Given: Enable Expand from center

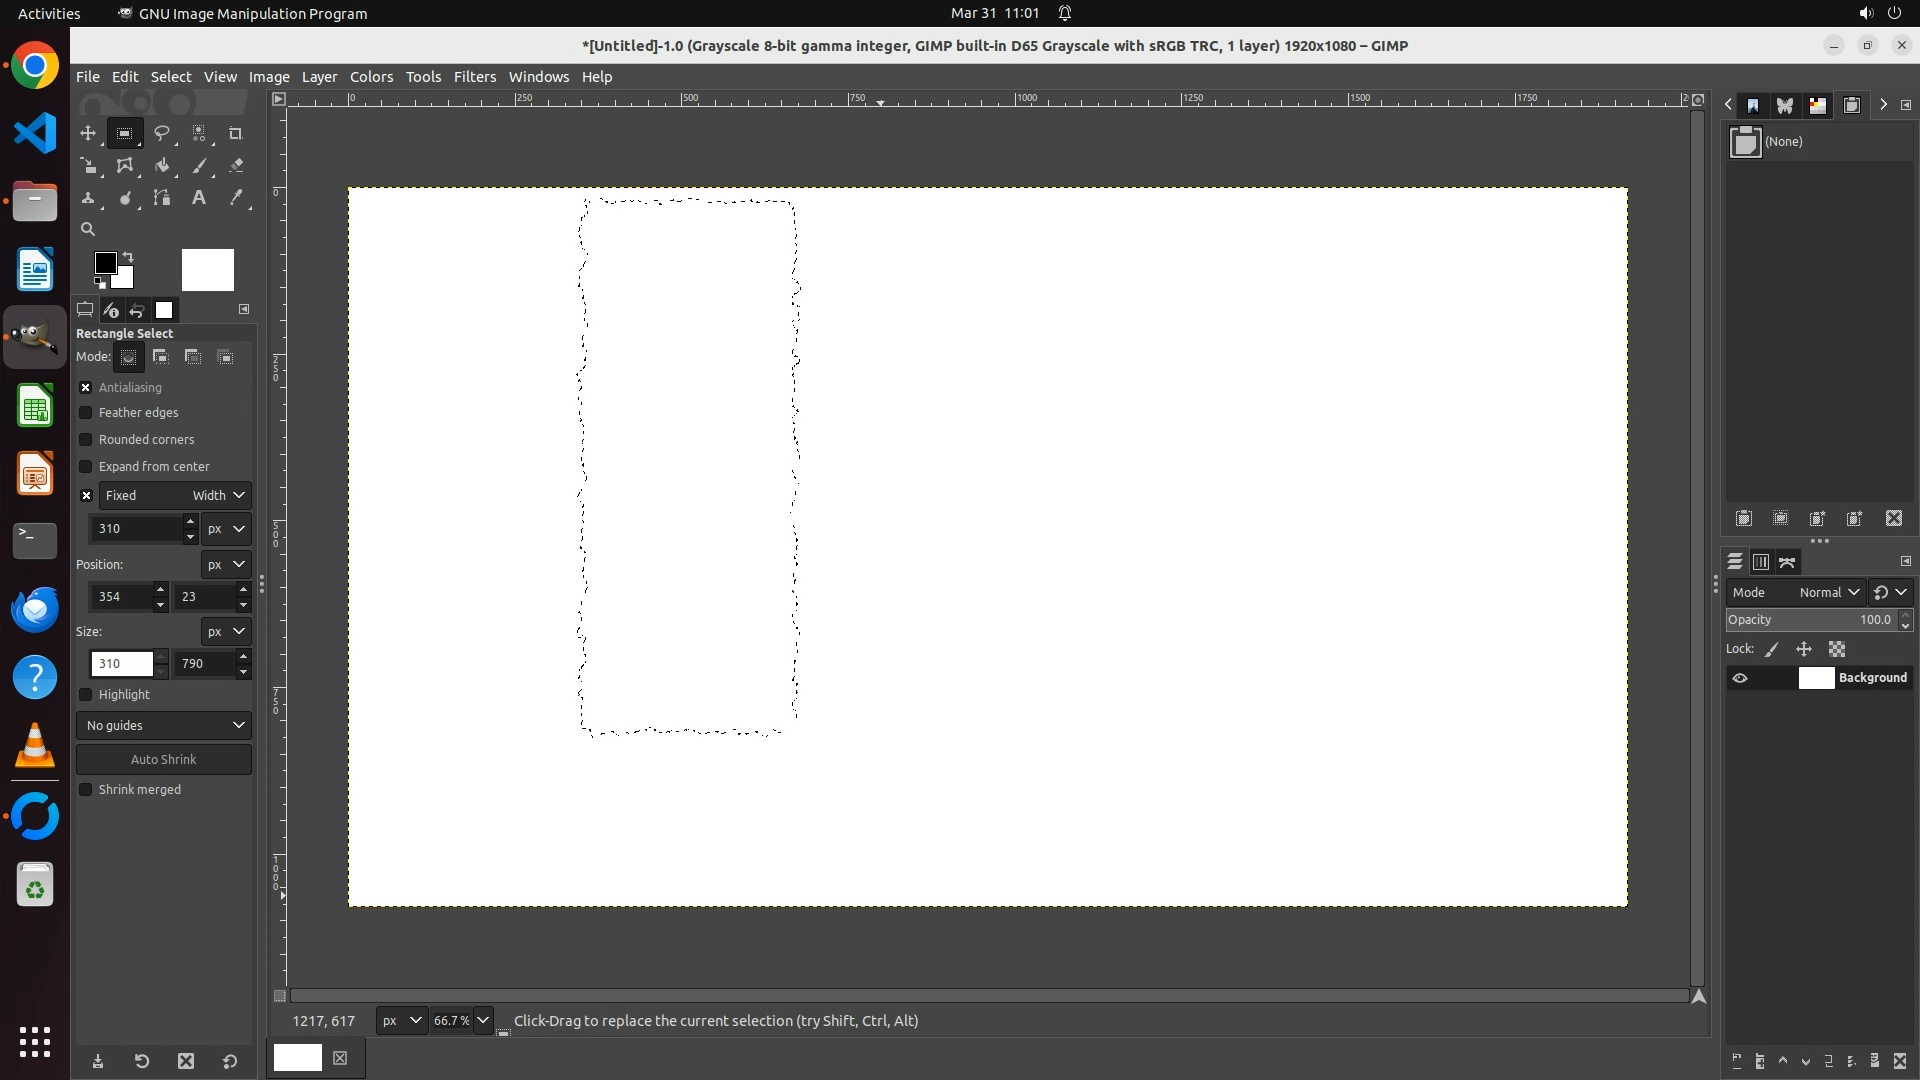Looking at the screenshot, I should pos(86,467).
